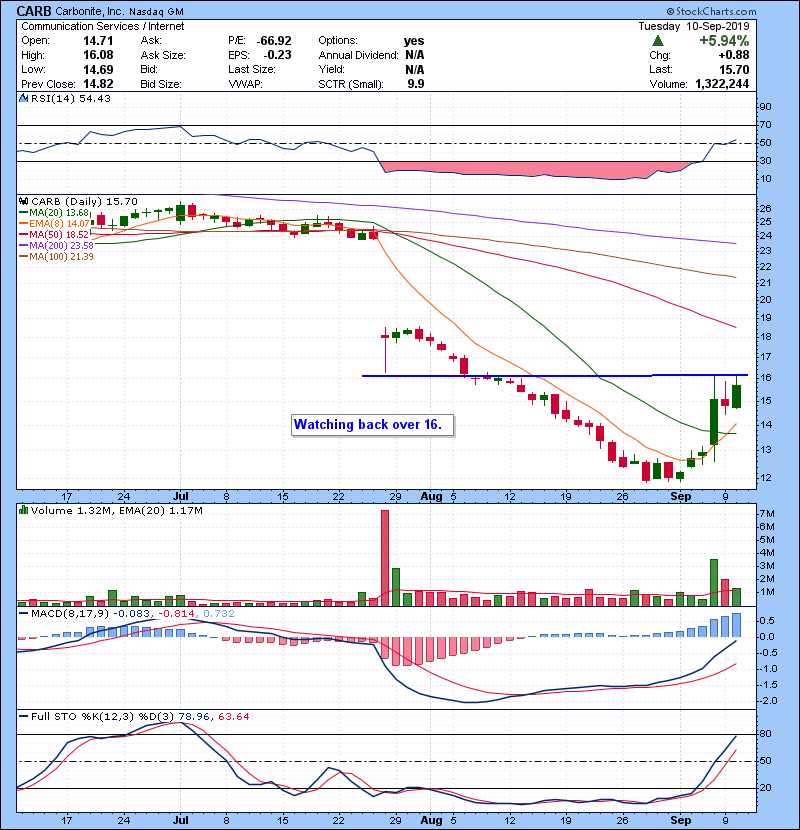Click the 'MA(20) 13.68' legend entry

54,212
